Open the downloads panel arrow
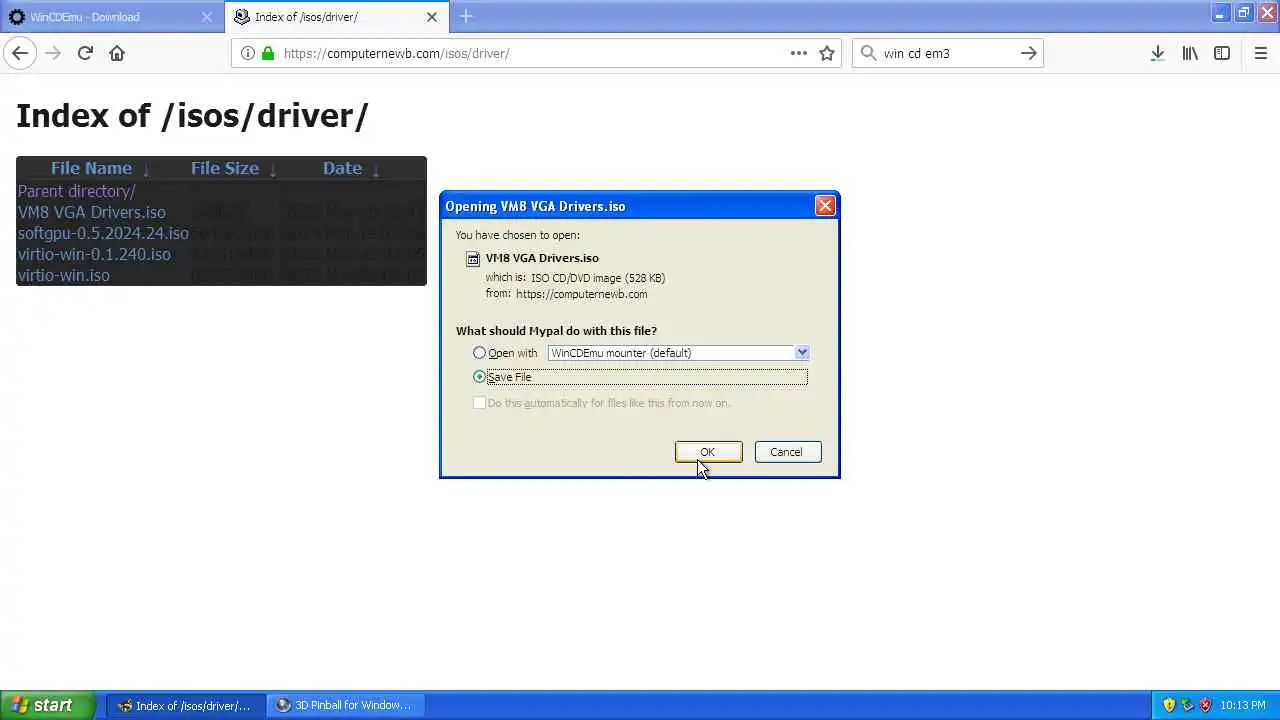The width and height of the screenshot is (1280, 720). [1157, 53]
